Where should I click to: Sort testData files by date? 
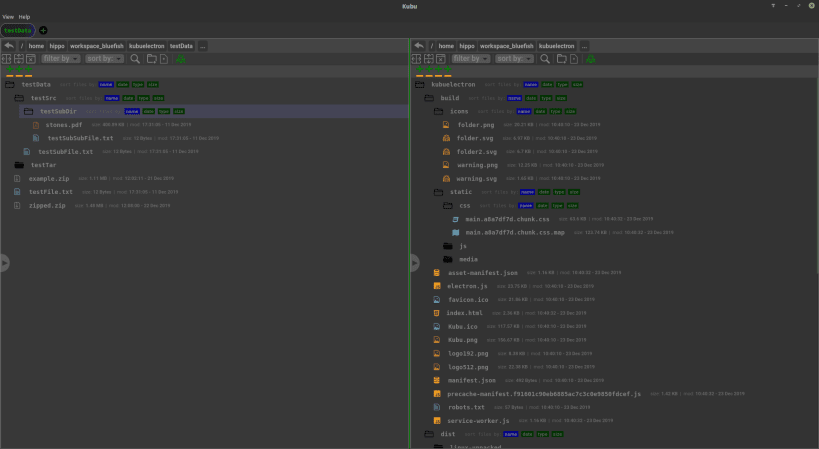coord(123,85)
